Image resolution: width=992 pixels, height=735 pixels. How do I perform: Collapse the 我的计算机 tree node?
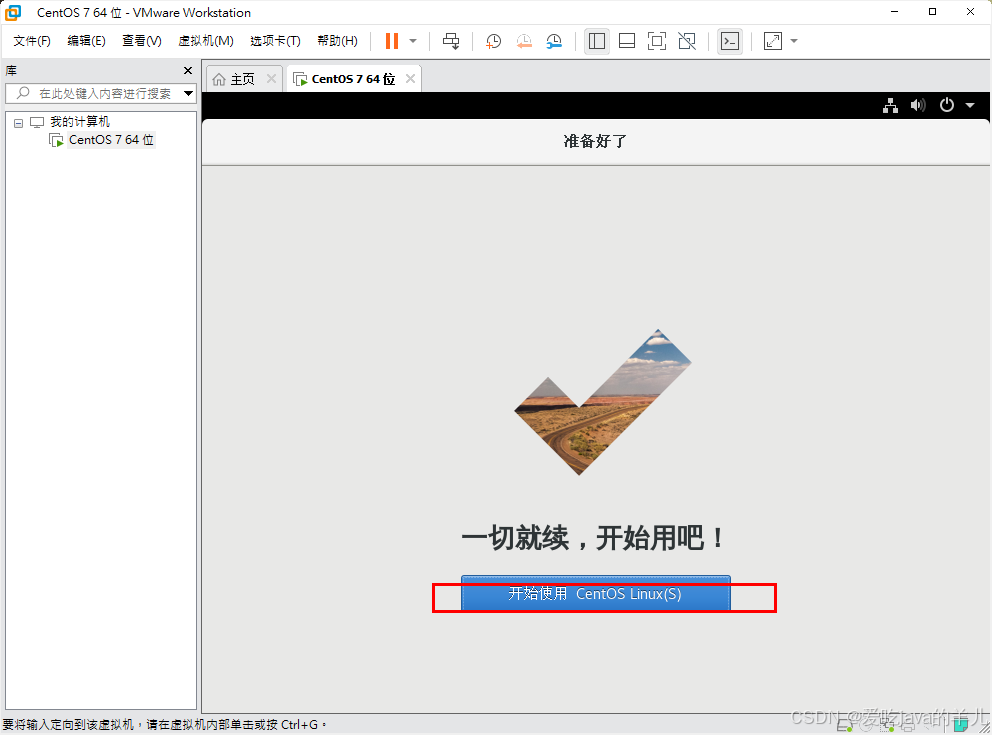[x=18, y=123]
